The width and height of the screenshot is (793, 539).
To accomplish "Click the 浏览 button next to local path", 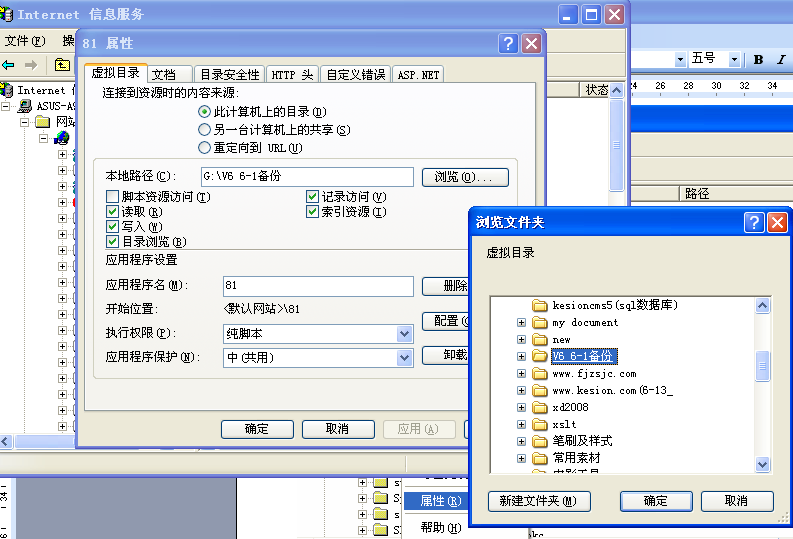I will click(465, 177).
